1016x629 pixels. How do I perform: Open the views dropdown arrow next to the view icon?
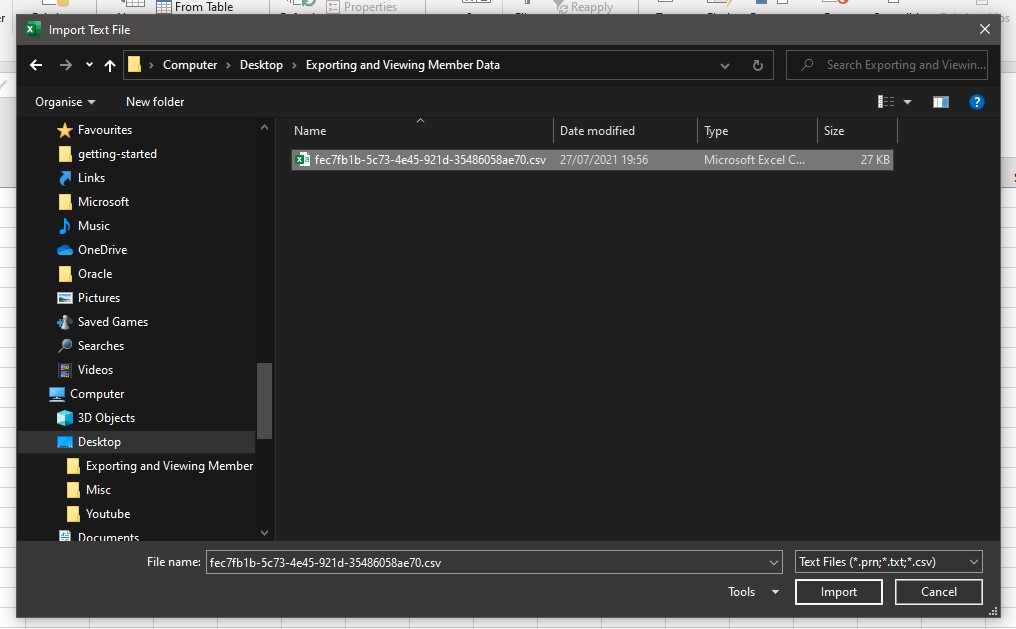click(907, 101)
